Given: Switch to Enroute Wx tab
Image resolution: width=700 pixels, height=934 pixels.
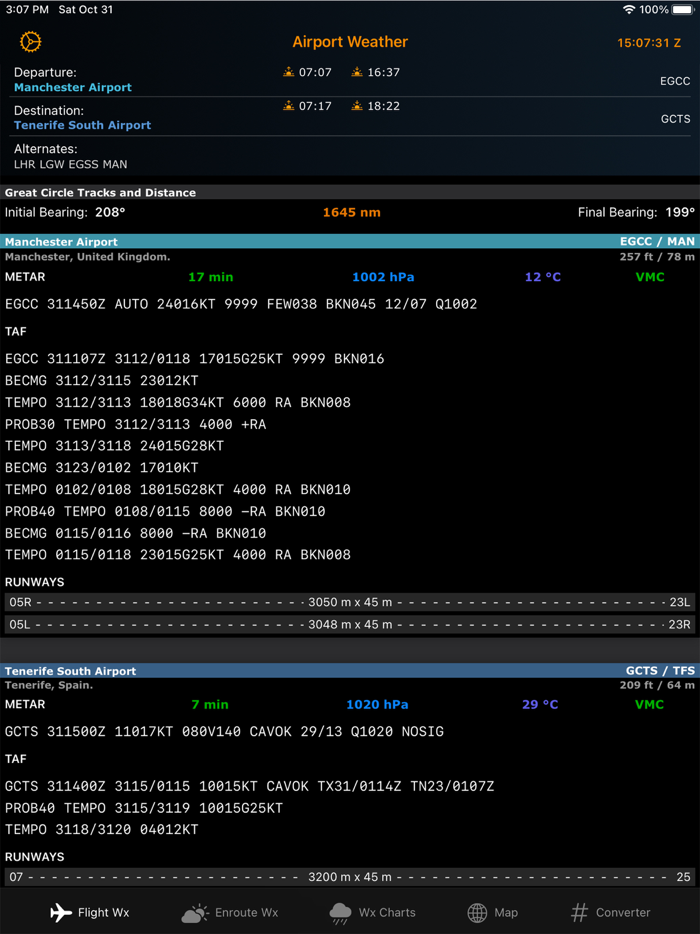Looking at the screenshot, I should [230, 912].
